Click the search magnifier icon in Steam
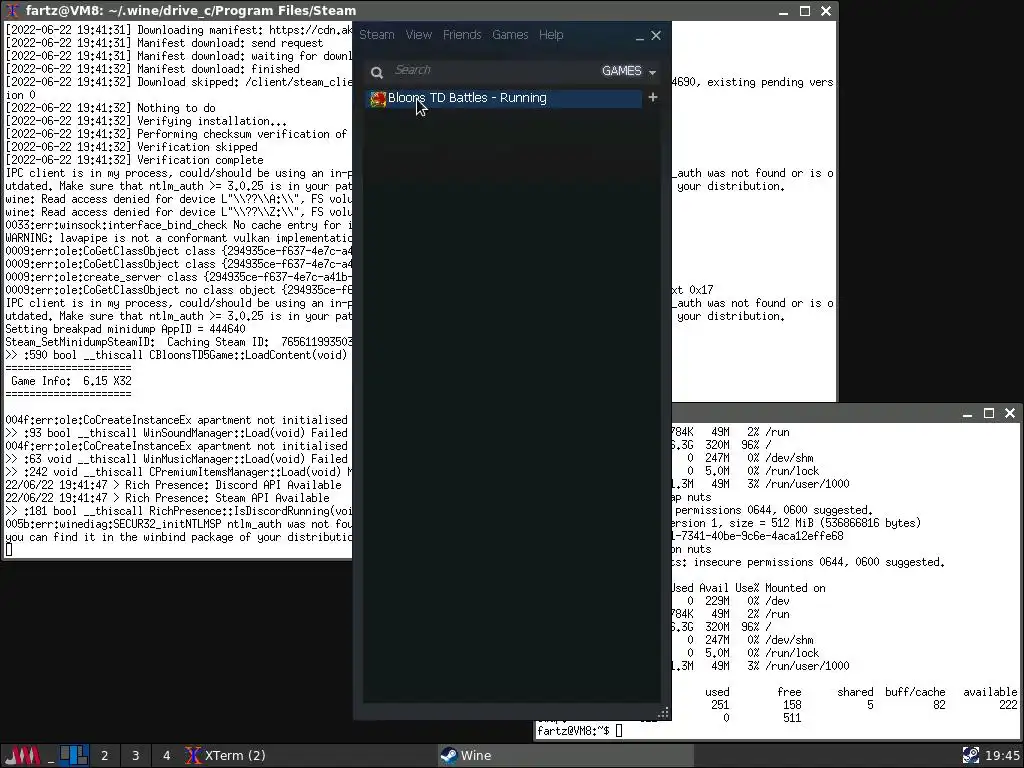Image resolution: width=1024 pixels, height=768 pixels. pos(377,72)
